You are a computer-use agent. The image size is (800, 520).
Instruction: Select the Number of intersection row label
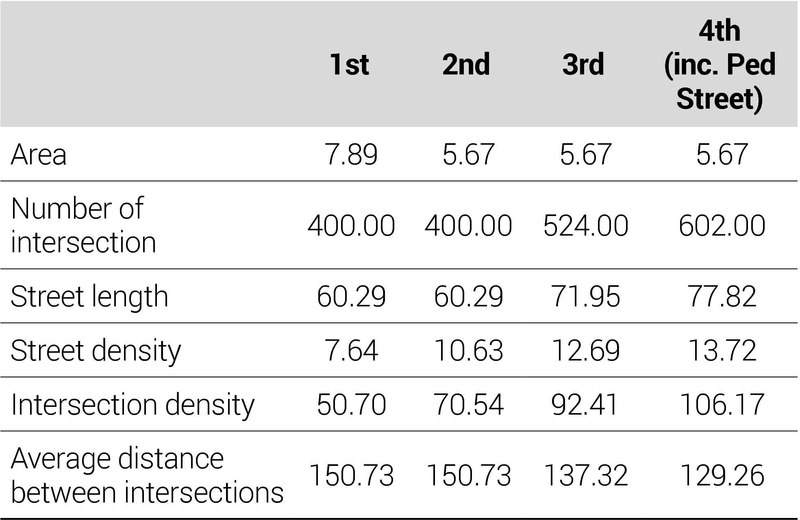coord(82,225)
